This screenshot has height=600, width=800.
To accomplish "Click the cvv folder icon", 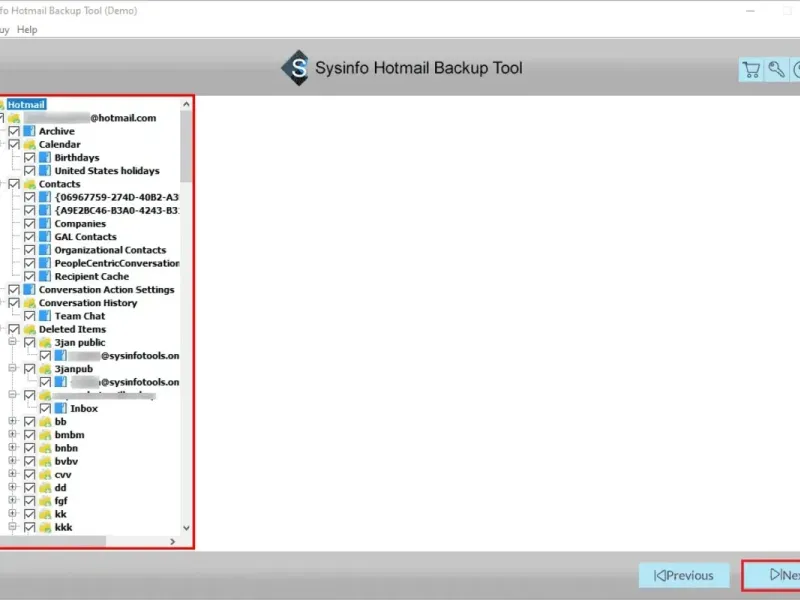I will tap(45, 474).
